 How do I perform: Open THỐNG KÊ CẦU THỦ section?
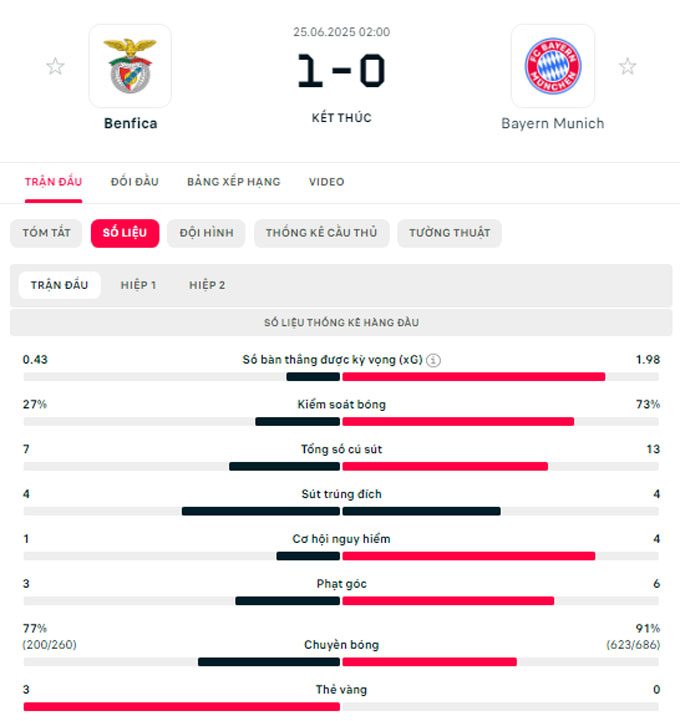click(321, 233)
